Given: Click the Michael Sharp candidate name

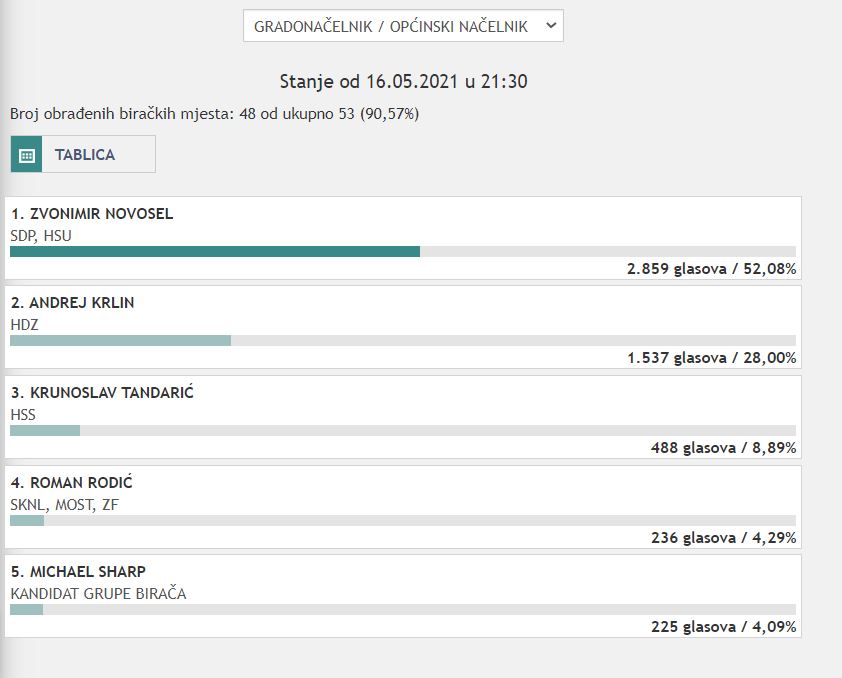Looking at the screenshot, I should 78,571.
